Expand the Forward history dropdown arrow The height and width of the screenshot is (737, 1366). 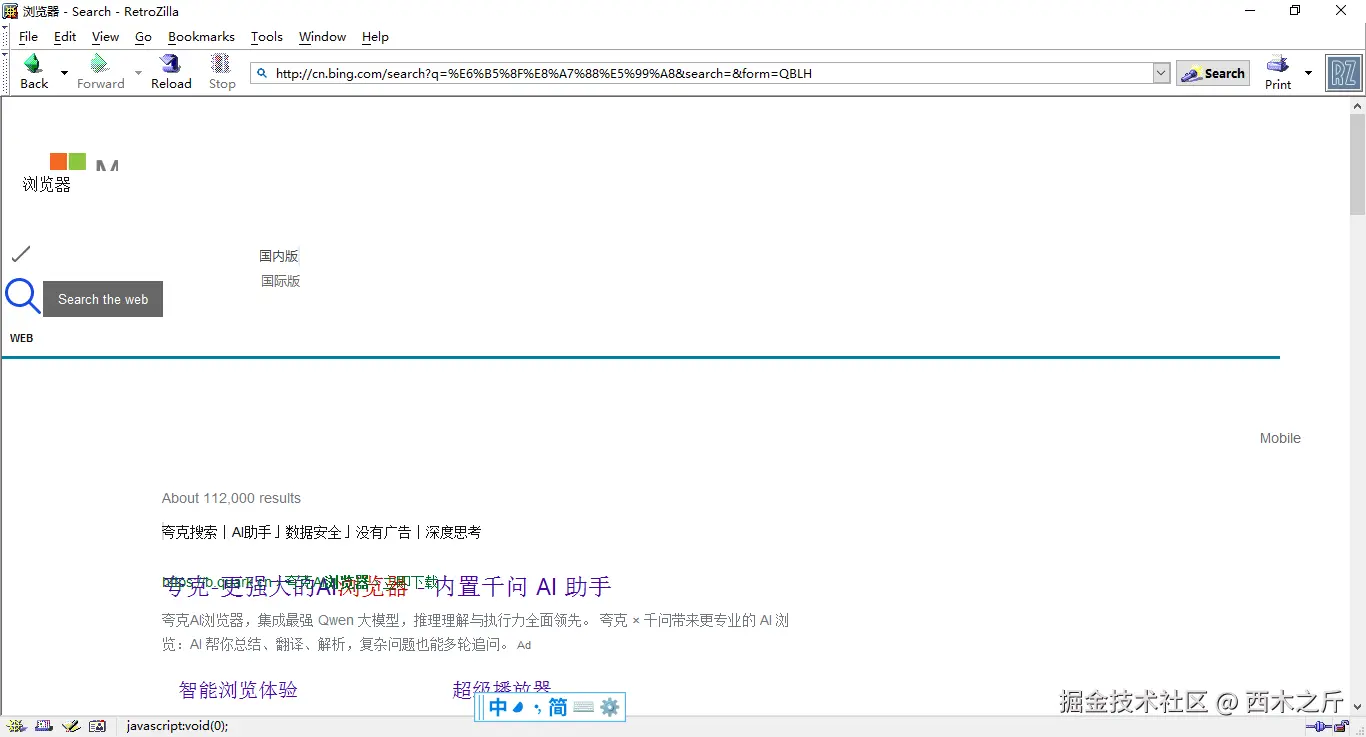[137, 73]
